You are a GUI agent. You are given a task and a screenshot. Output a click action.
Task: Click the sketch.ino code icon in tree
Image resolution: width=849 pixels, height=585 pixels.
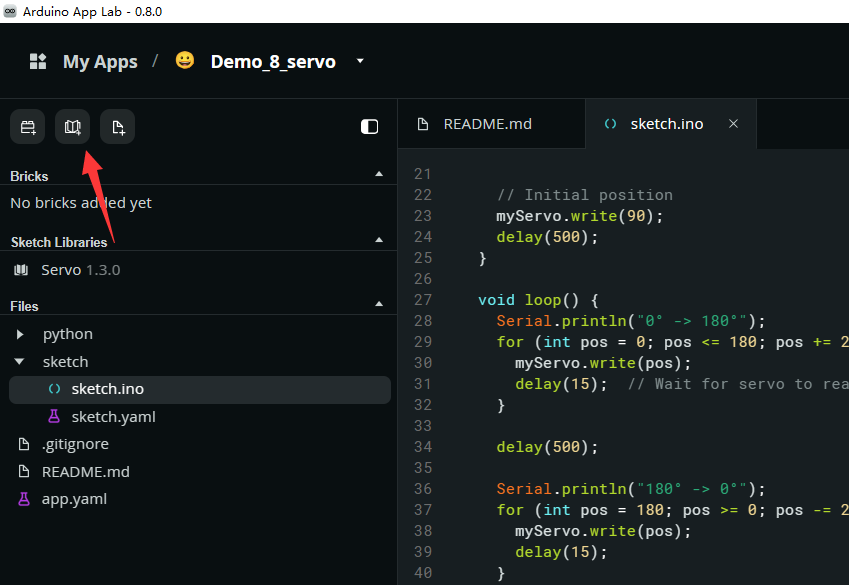click(54, 389)
